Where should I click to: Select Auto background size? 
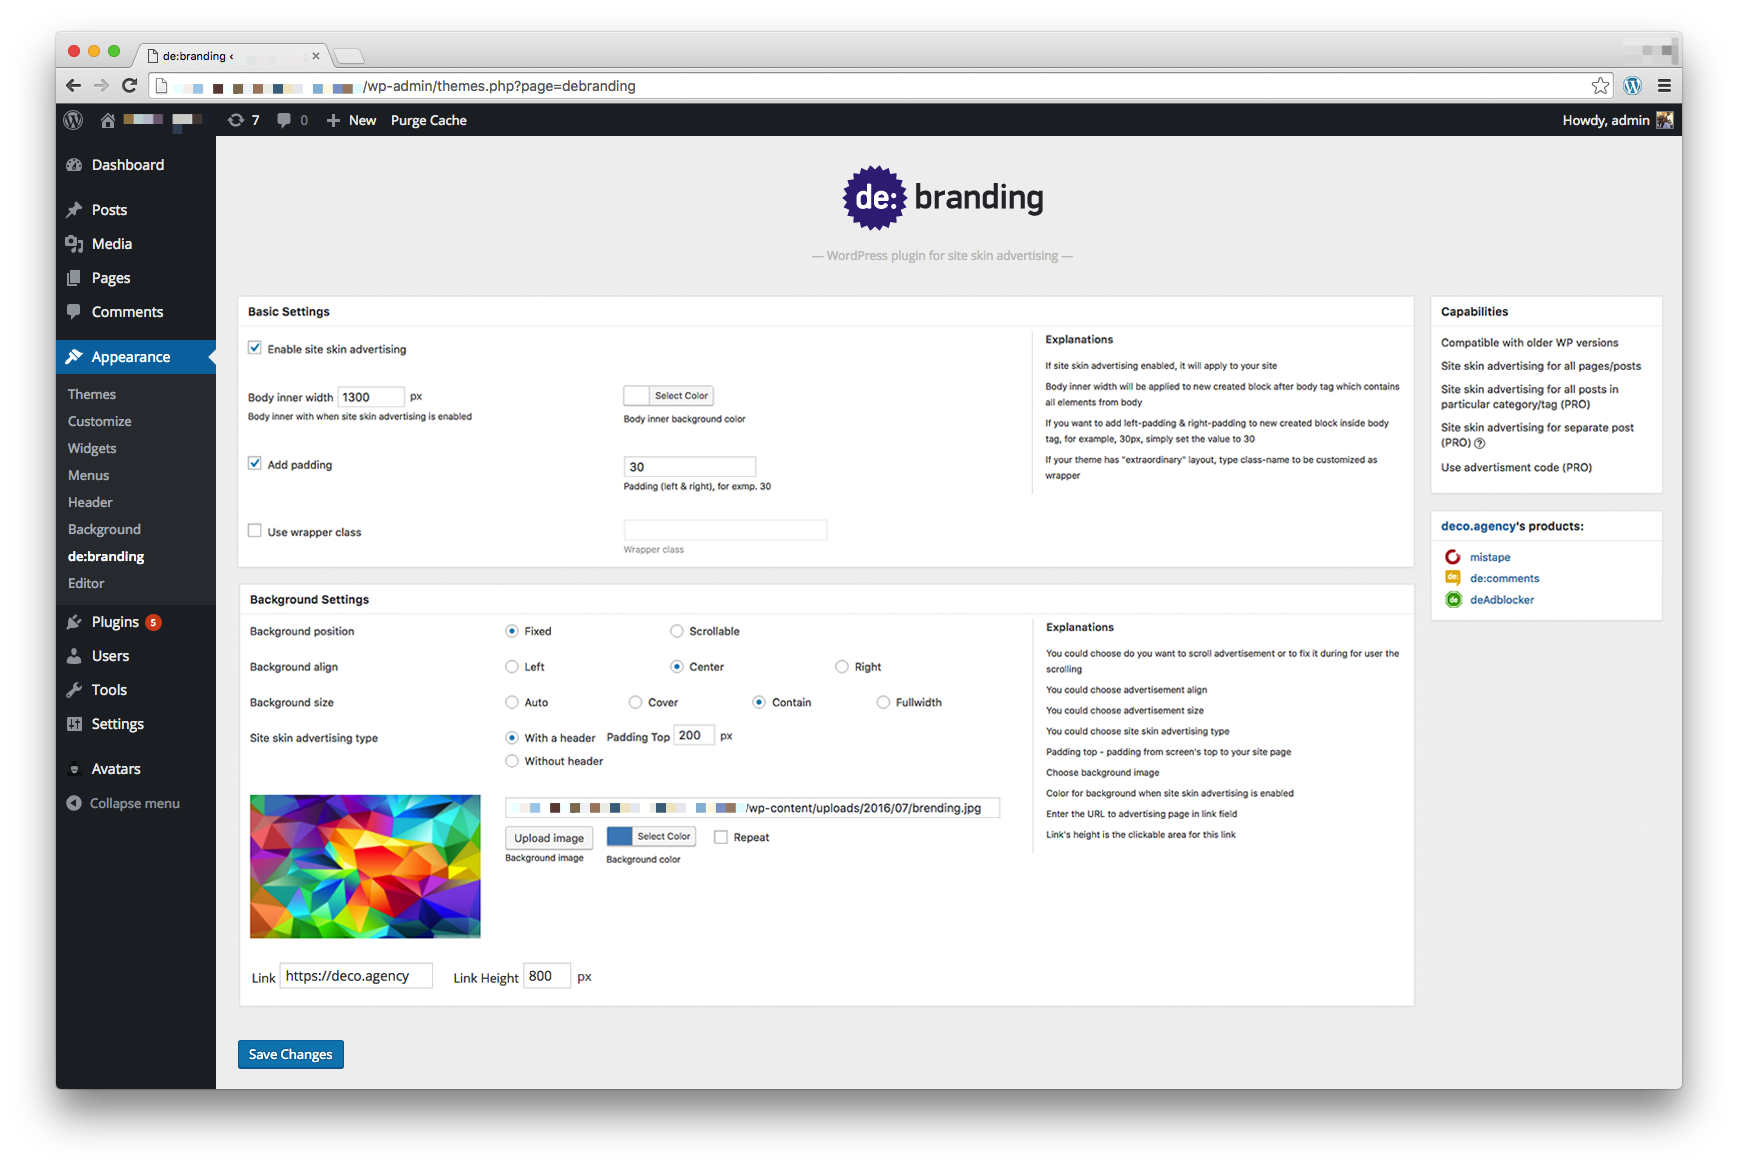pos(512,702)
